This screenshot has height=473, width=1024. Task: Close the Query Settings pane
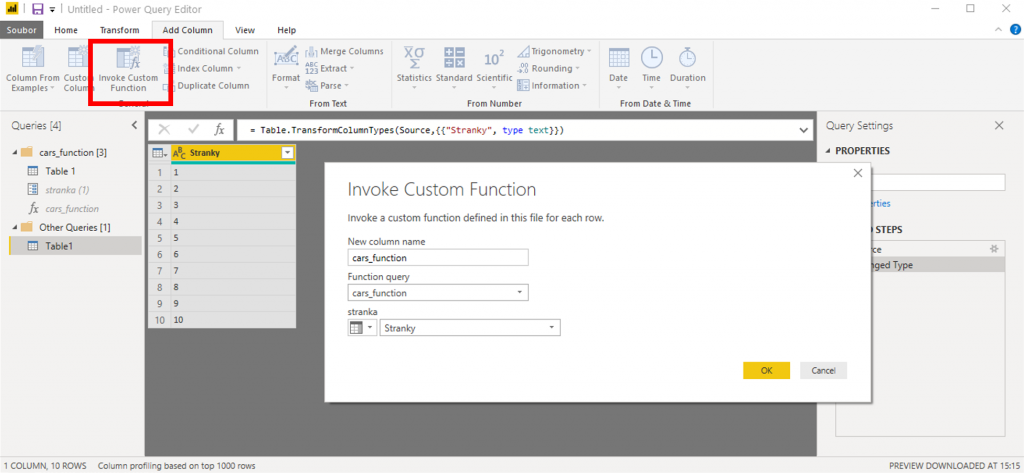click(x=999, y=125)
